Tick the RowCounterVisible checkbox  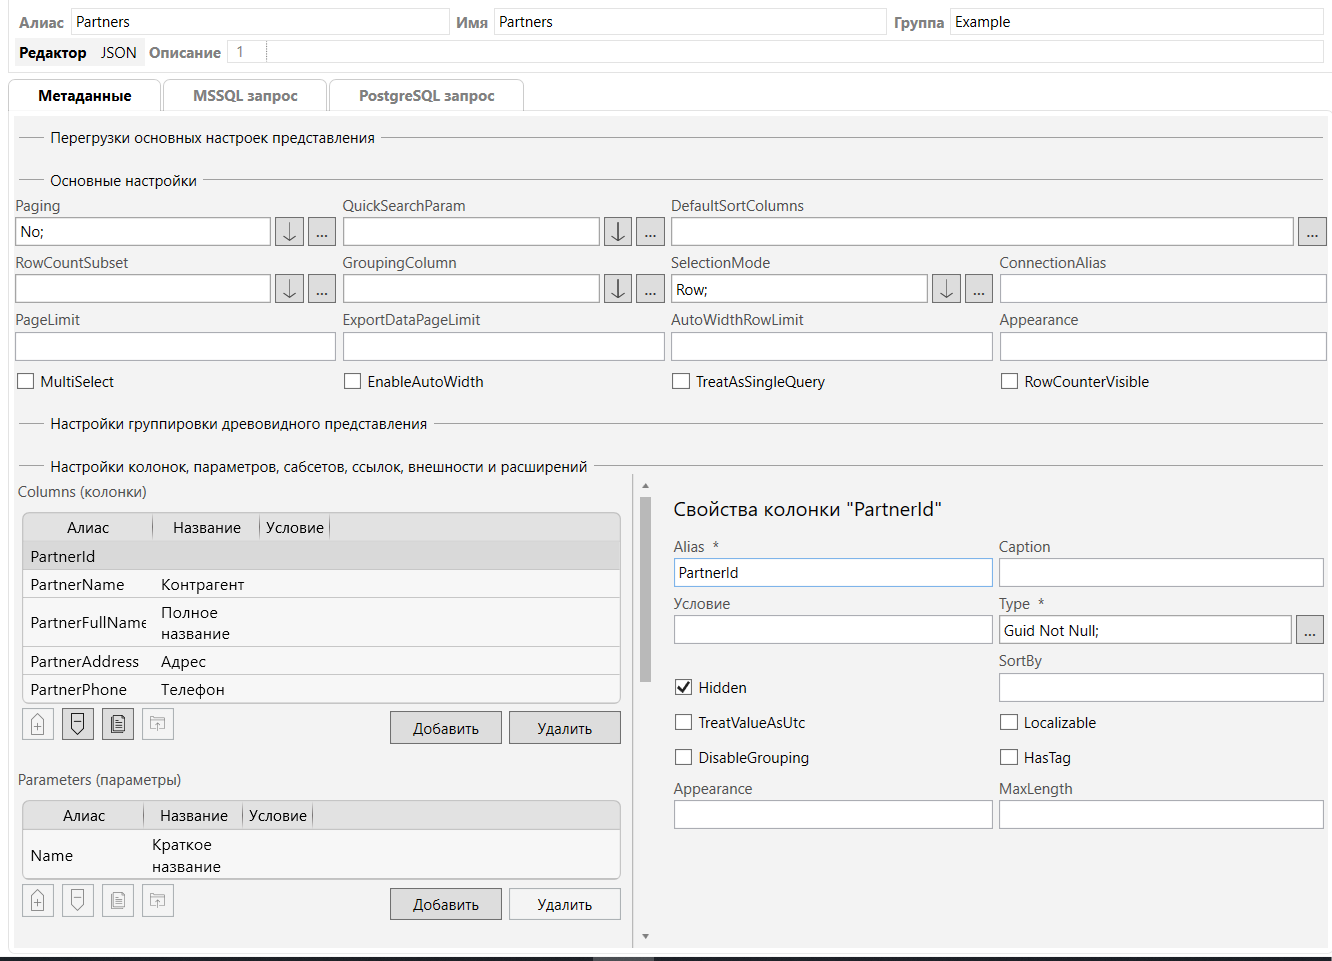(1010, 382)
